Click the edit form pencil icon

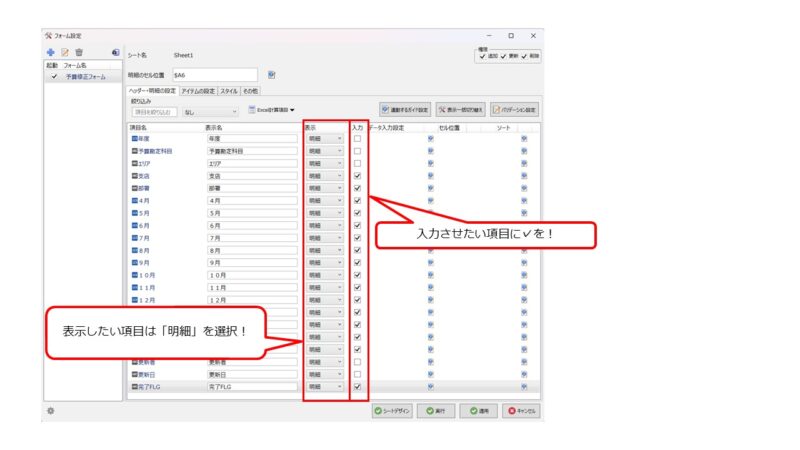pos(64,52)
